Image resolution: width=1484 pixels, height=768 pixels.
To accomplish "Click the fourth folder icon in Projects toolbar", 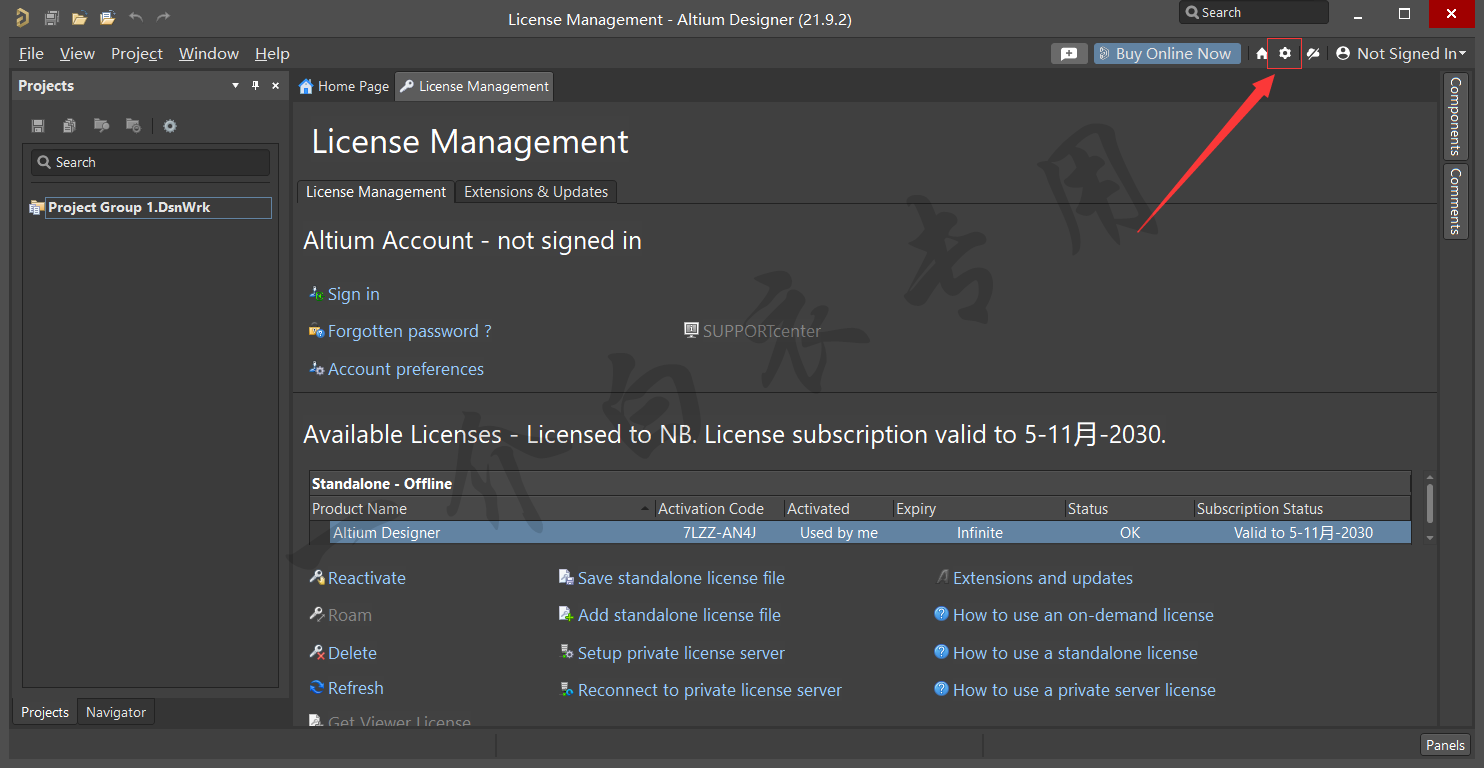I will pos(133,126).
